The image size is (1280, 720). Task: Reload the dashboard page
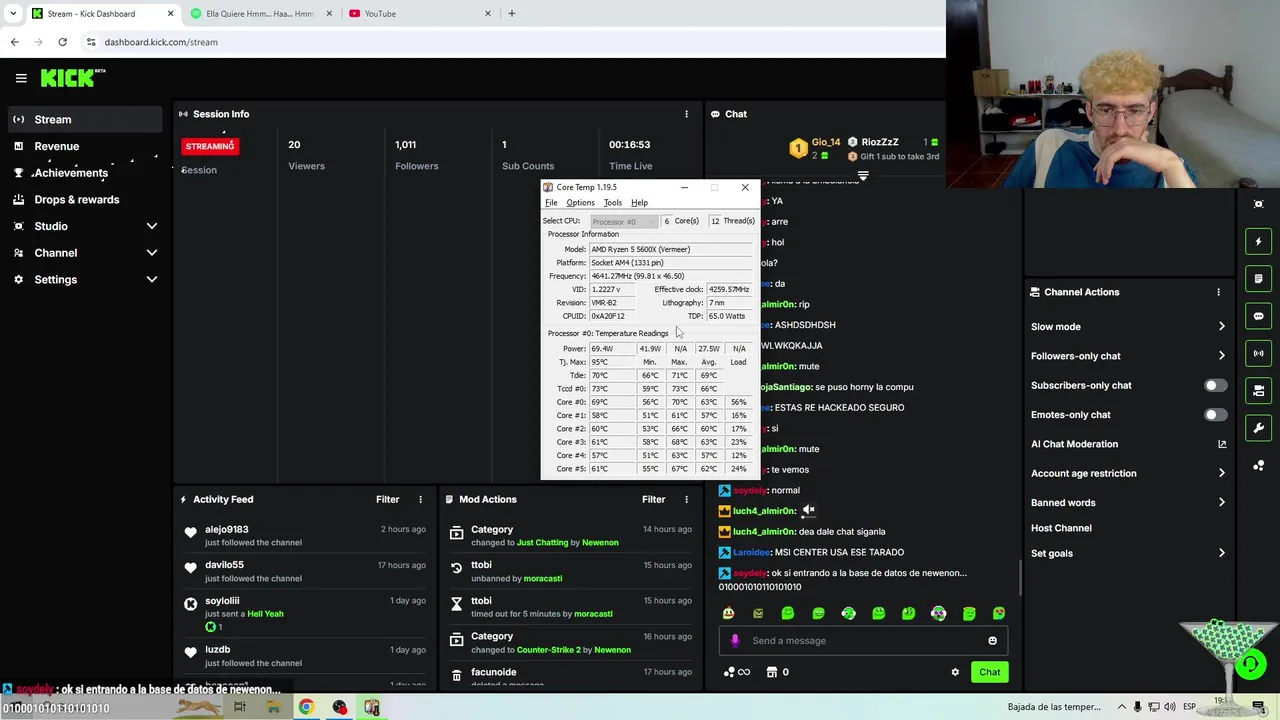coord(62,42)
